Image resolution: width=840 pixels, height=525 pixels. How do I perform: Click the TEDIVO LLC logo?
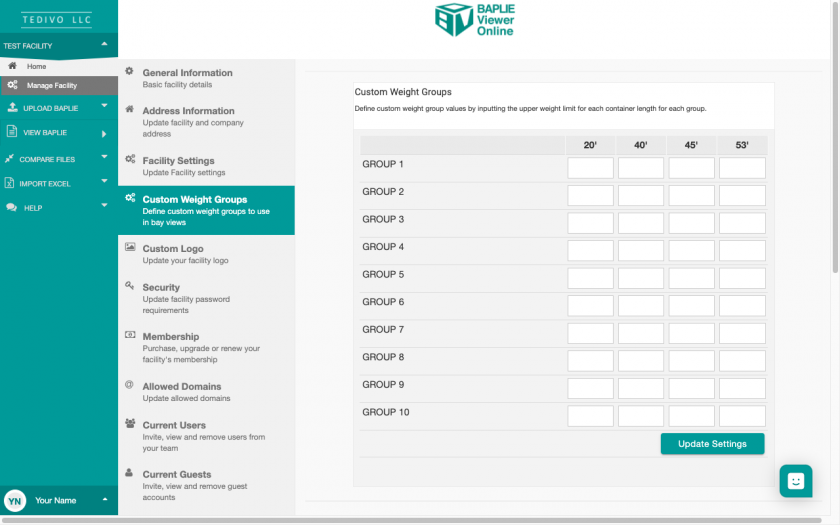click(57, 20)
